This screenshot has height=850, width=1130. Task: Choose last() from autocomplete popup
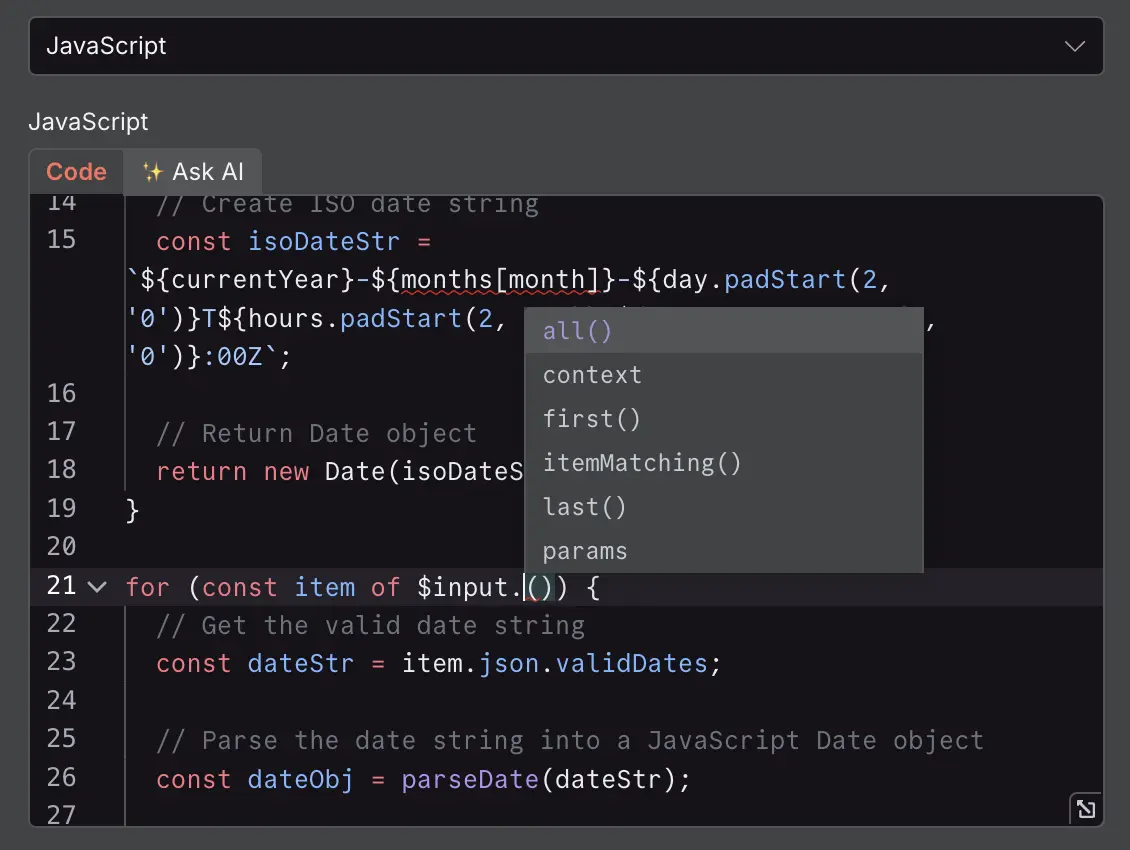[x=584, y=507]
